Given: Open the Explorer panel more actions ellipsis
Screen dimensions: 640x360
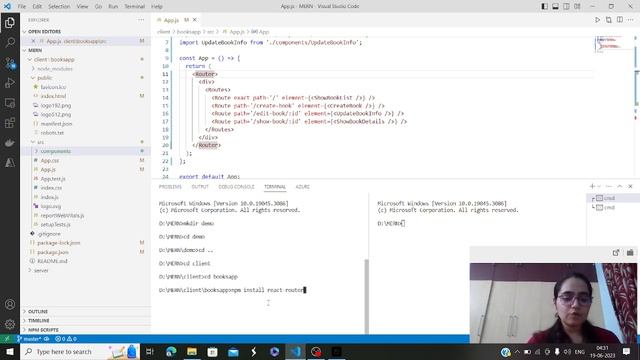Looking at the screenshot, I should (x=141, y=20).
